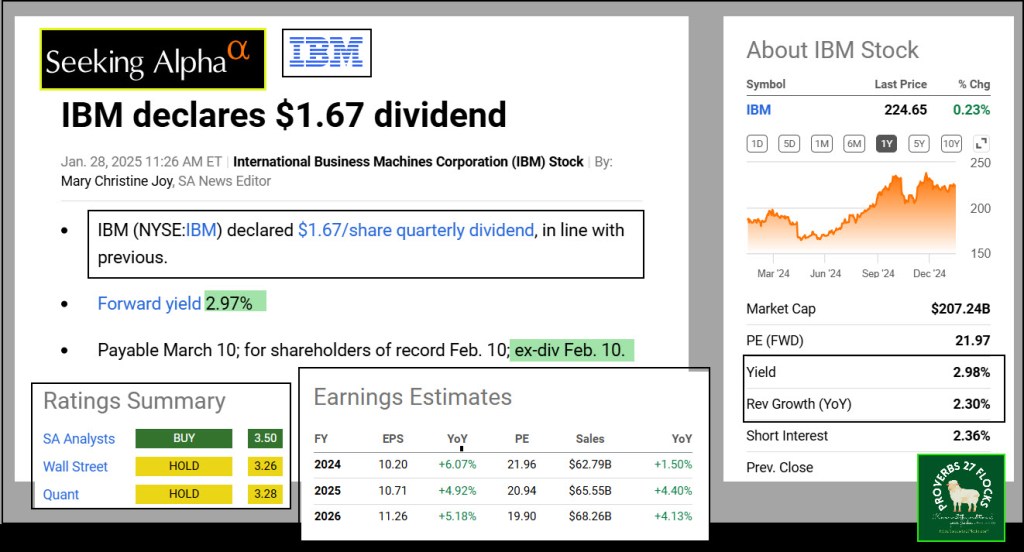This screenshot has width=1024, height=552.
Task: Click the expand chart icon
Action: pyautogui.click(x=981, y=144)
